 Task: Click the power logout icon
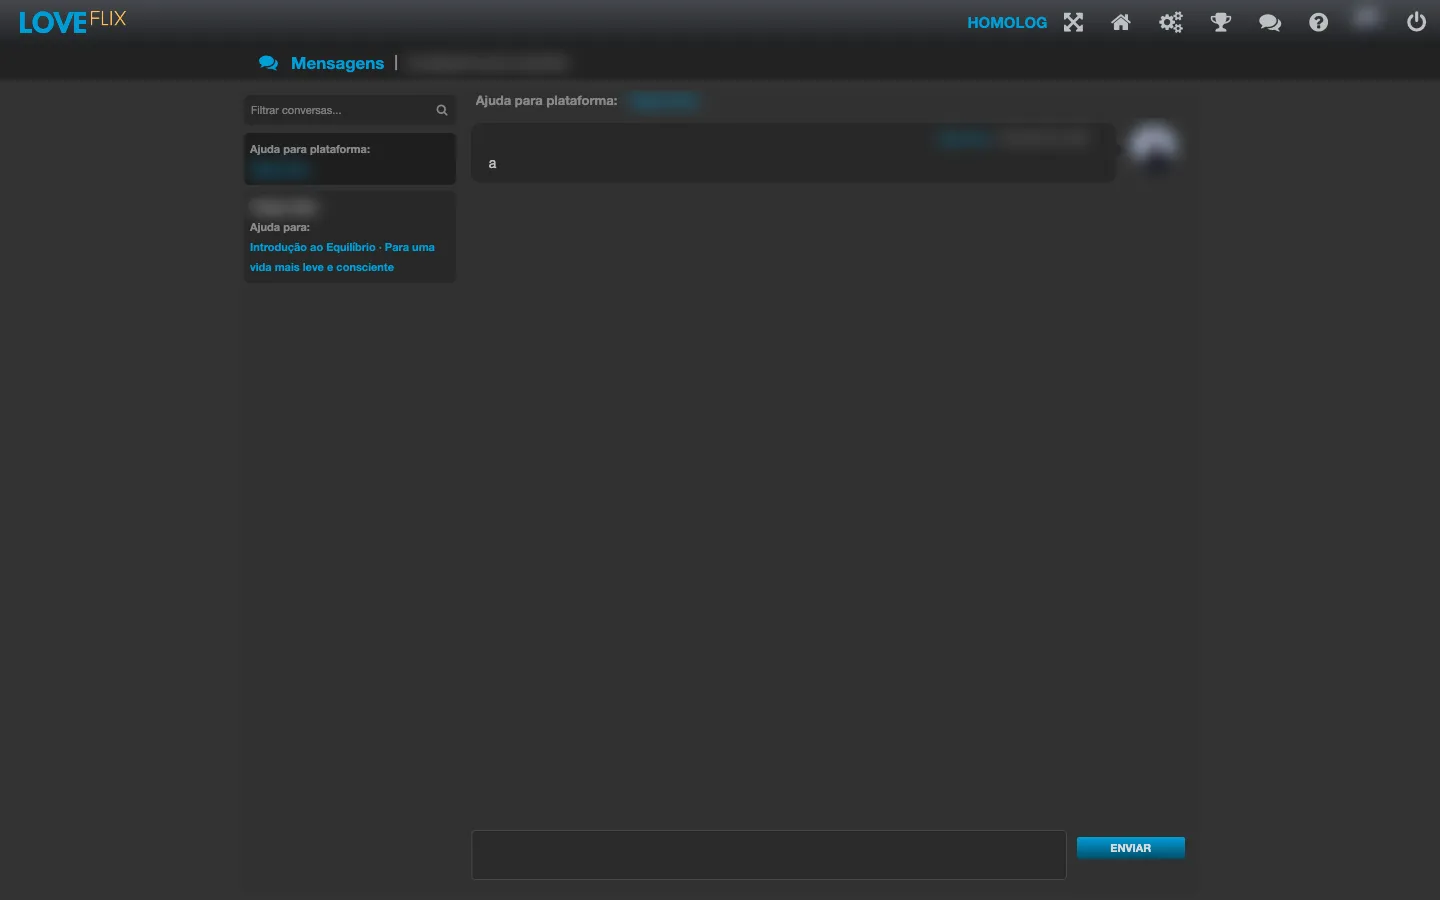(x=1416, y=22)
